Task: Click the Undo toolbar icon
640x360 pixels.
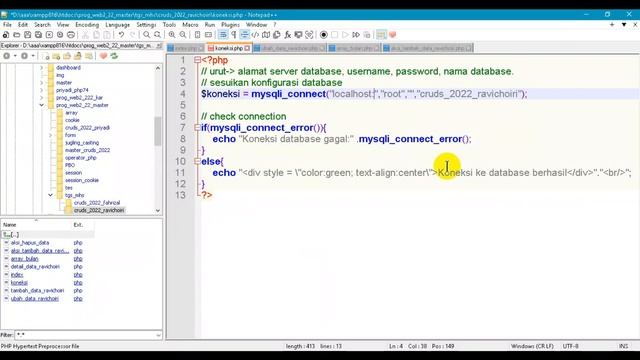Action: 121,35
